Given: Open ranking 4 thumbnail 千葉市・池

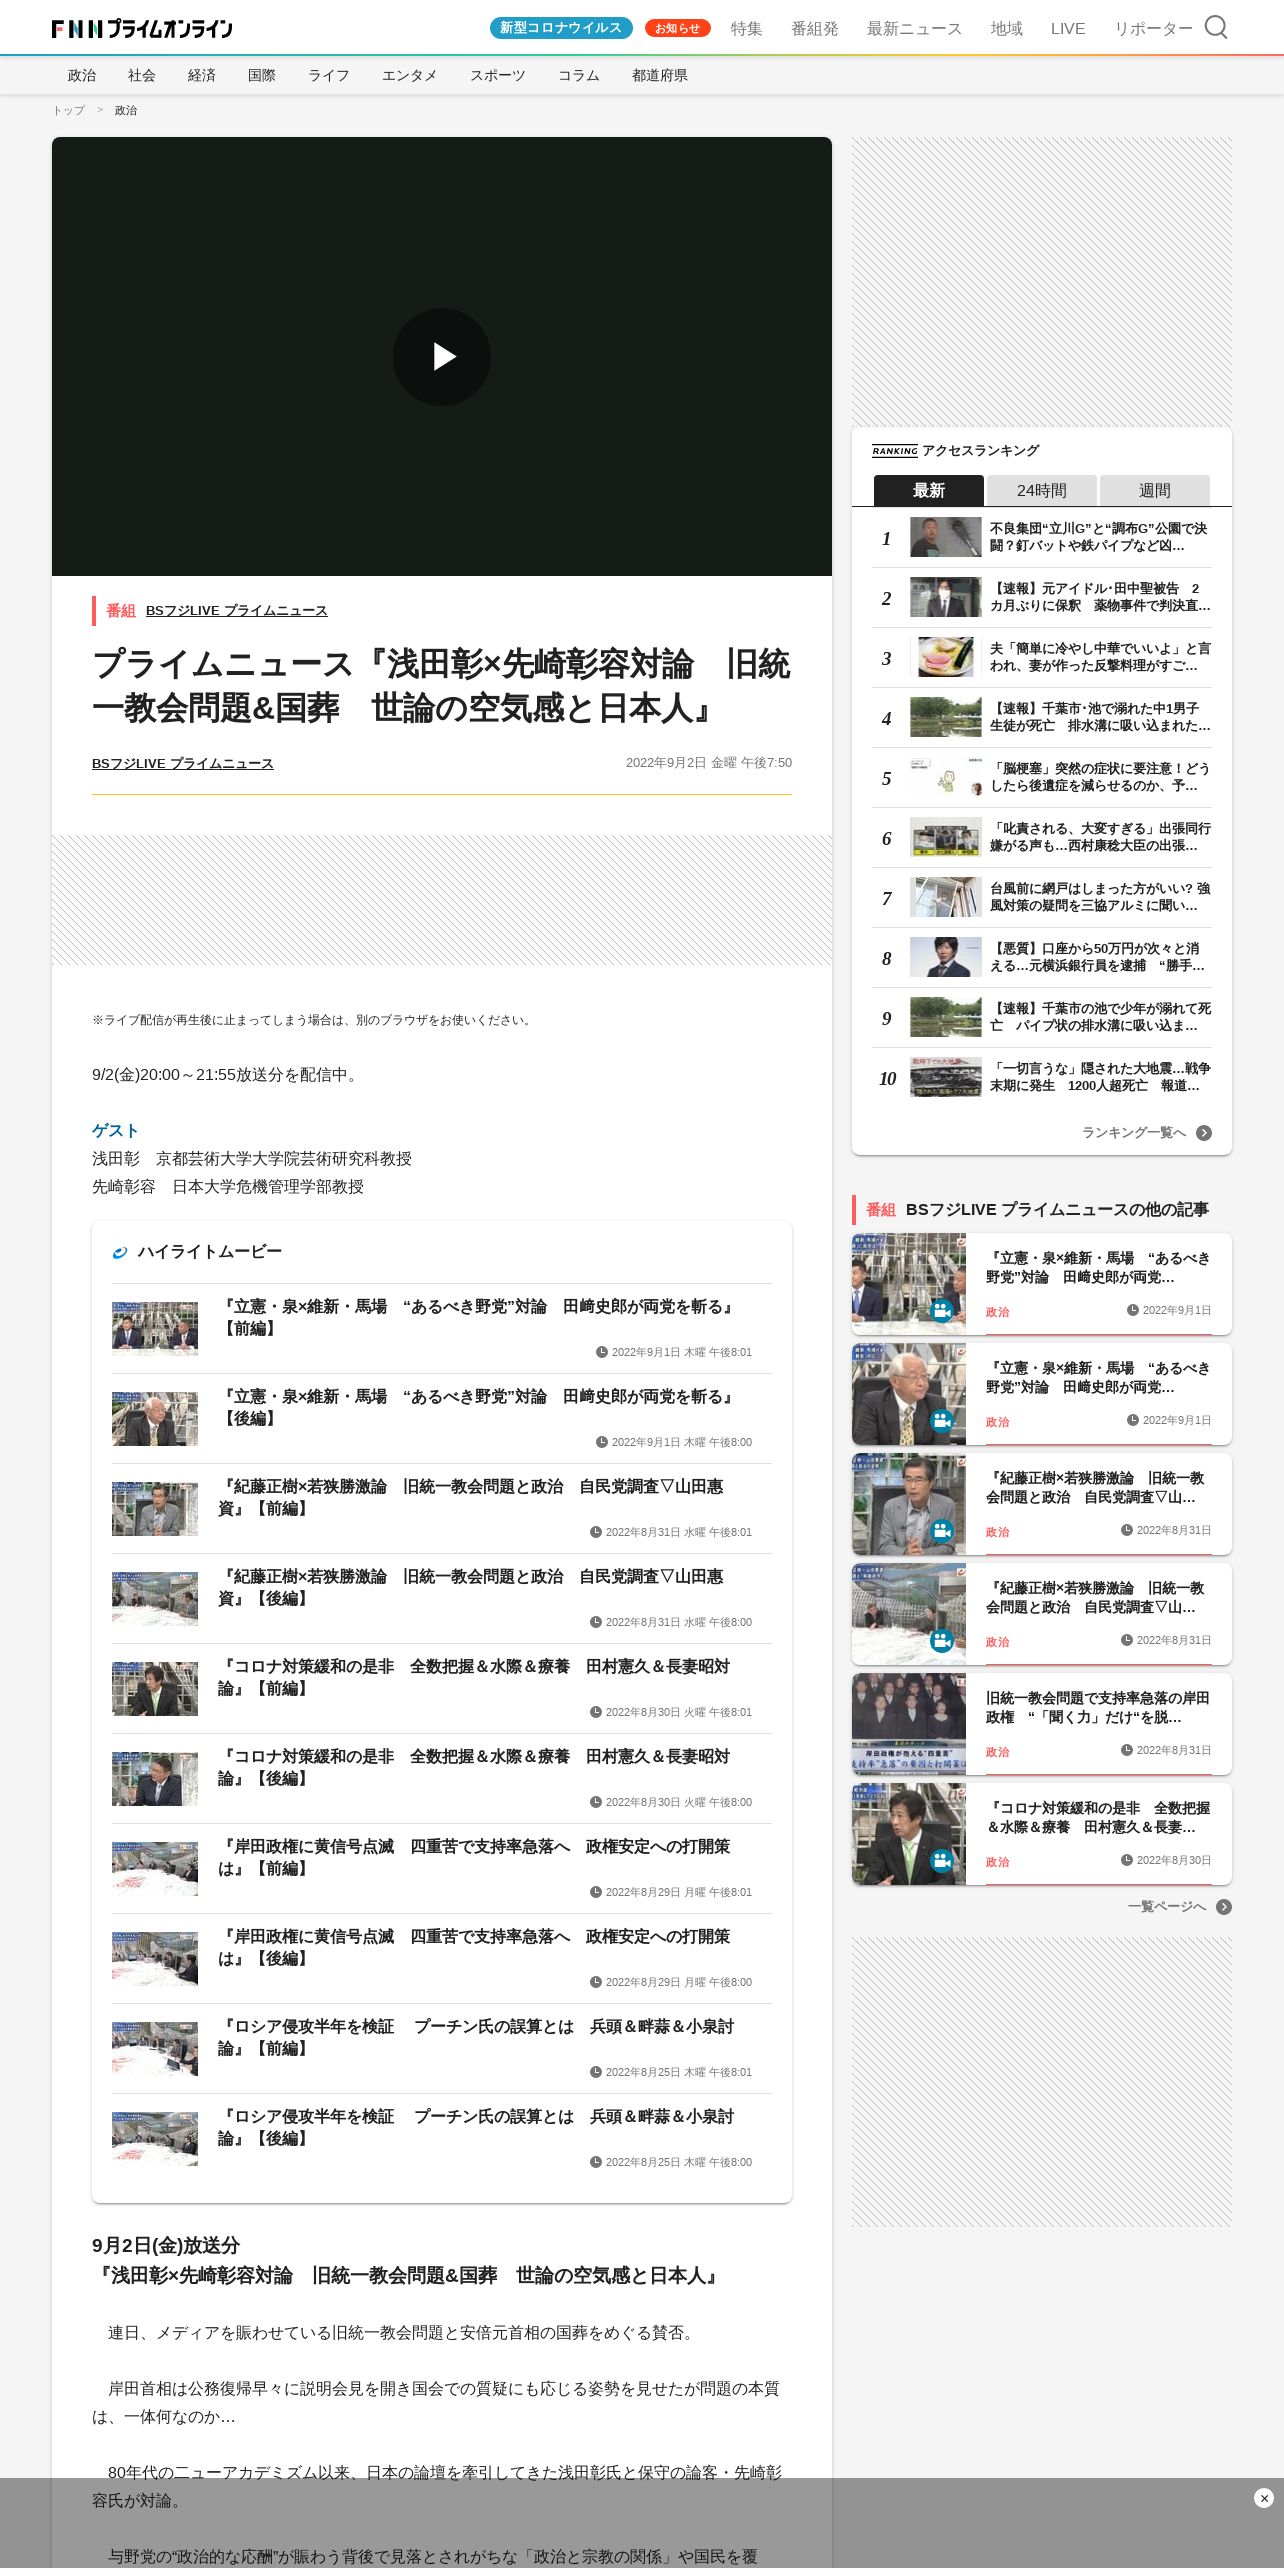Looking at the screenshot, I should pos(946,717).
